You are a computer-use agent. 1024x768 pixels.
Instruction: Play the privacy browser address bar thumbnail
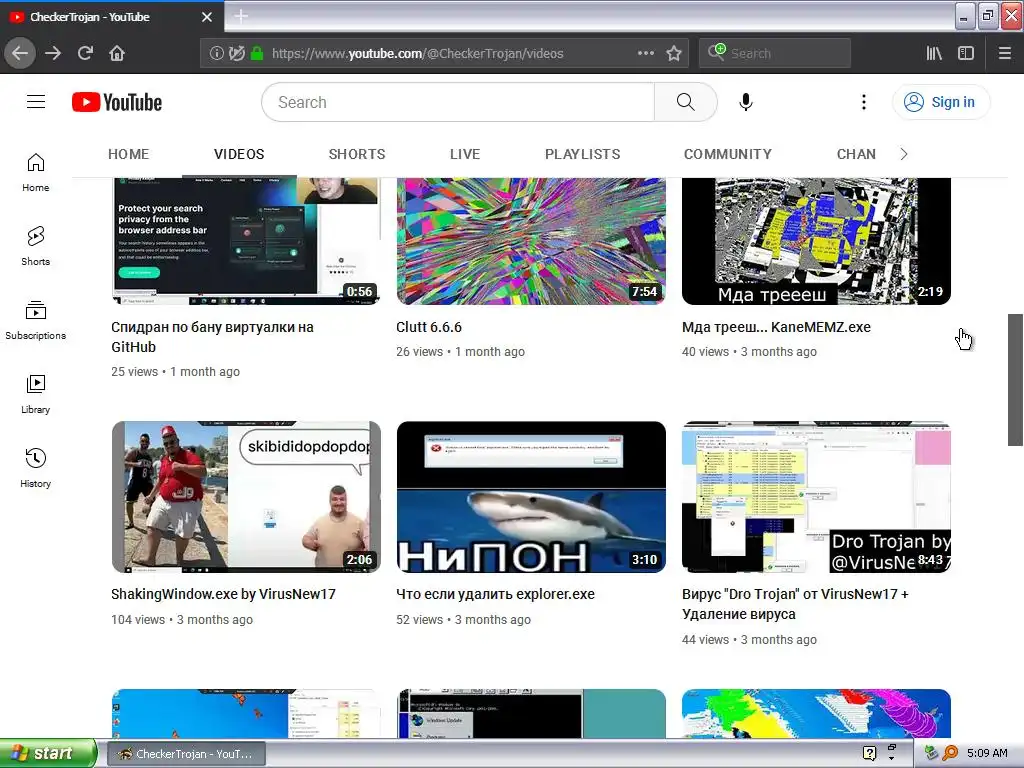point(246,241)
